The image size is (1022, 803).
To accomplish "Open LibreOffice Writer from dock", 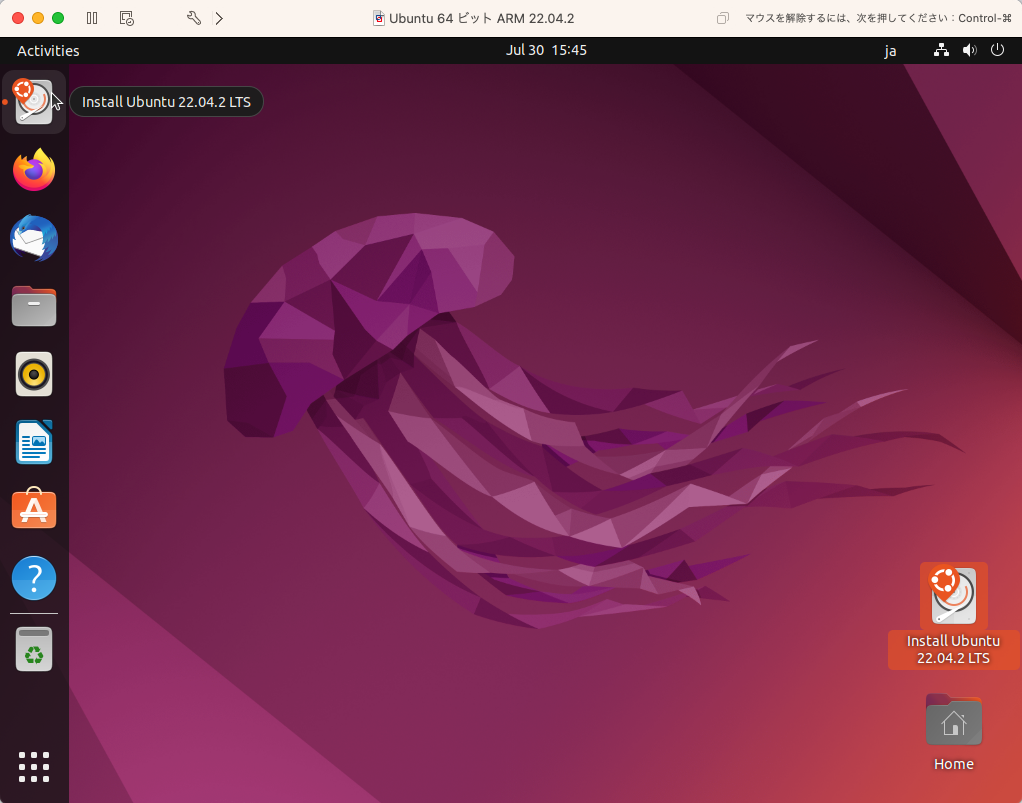I will click(34, 442).
